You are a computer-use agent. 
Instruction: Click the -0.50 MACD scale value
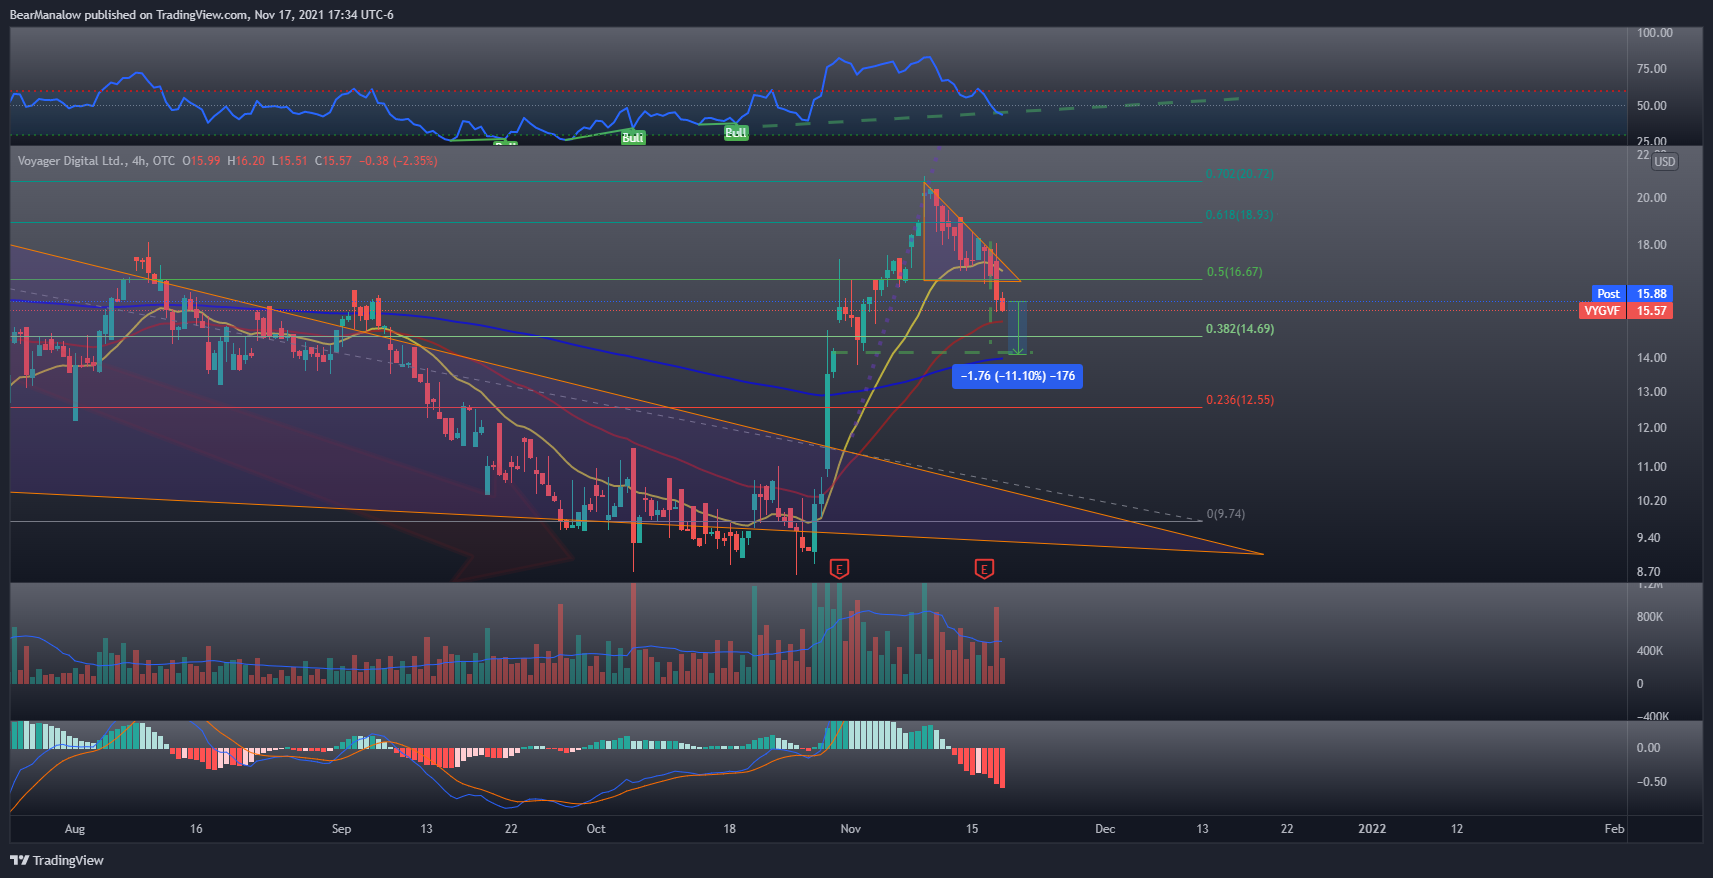(1651, 782)
